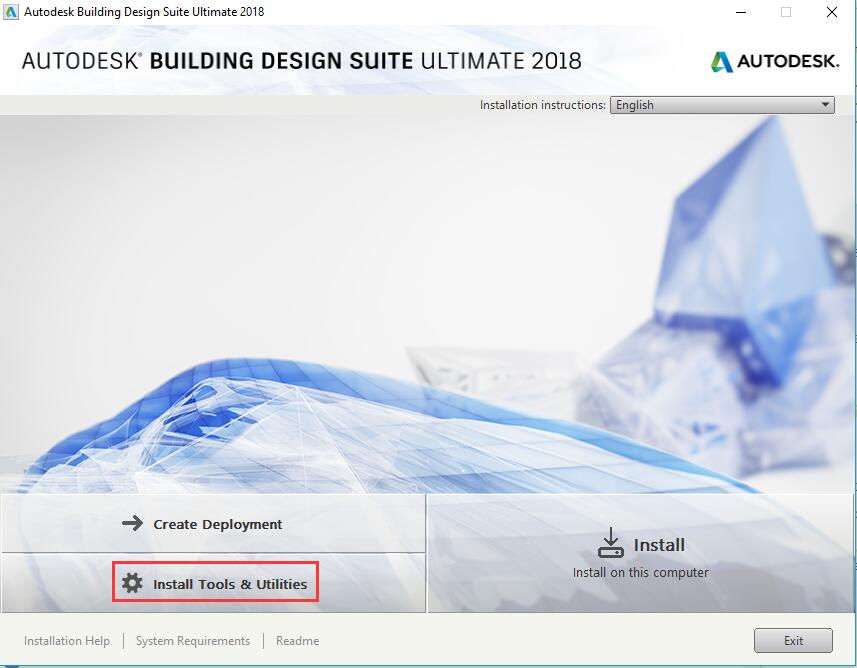Open the Installation instructions language dropdown
Screen dimensions: 857x668
tap(722, 105)
